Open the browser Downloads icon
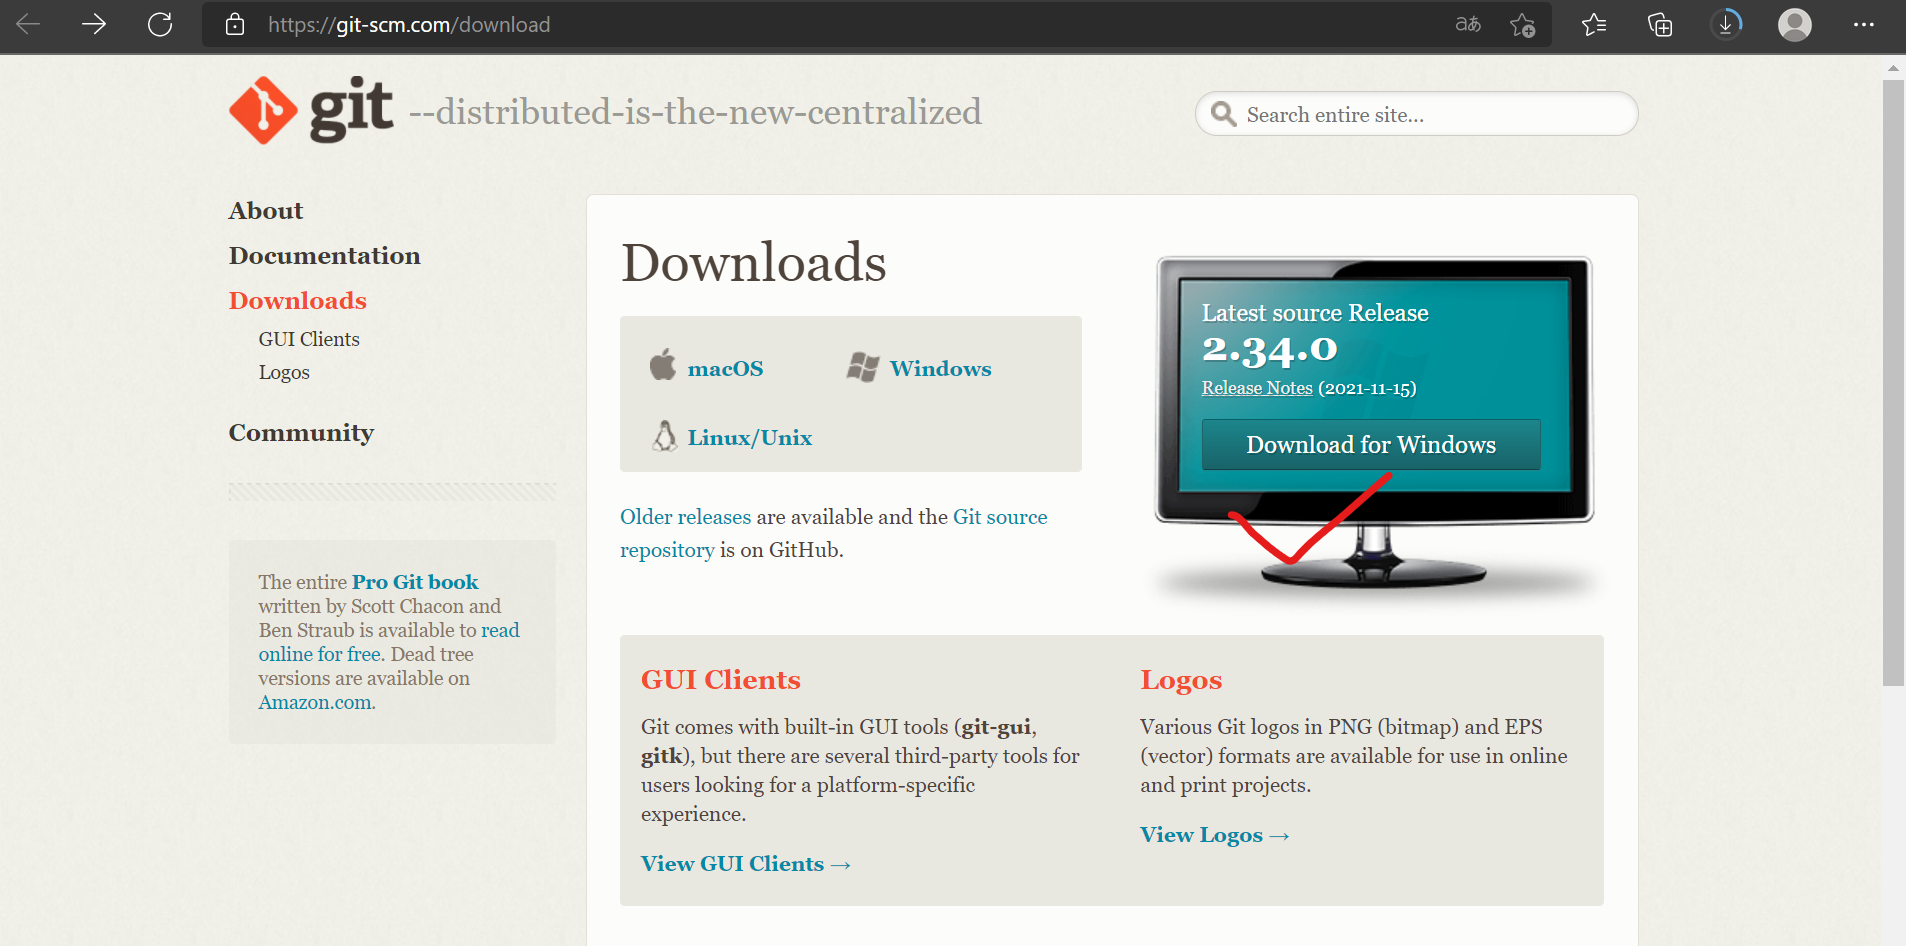Image resolution: width=1906 pixels, height=946 pixels. click(1726, 24)
